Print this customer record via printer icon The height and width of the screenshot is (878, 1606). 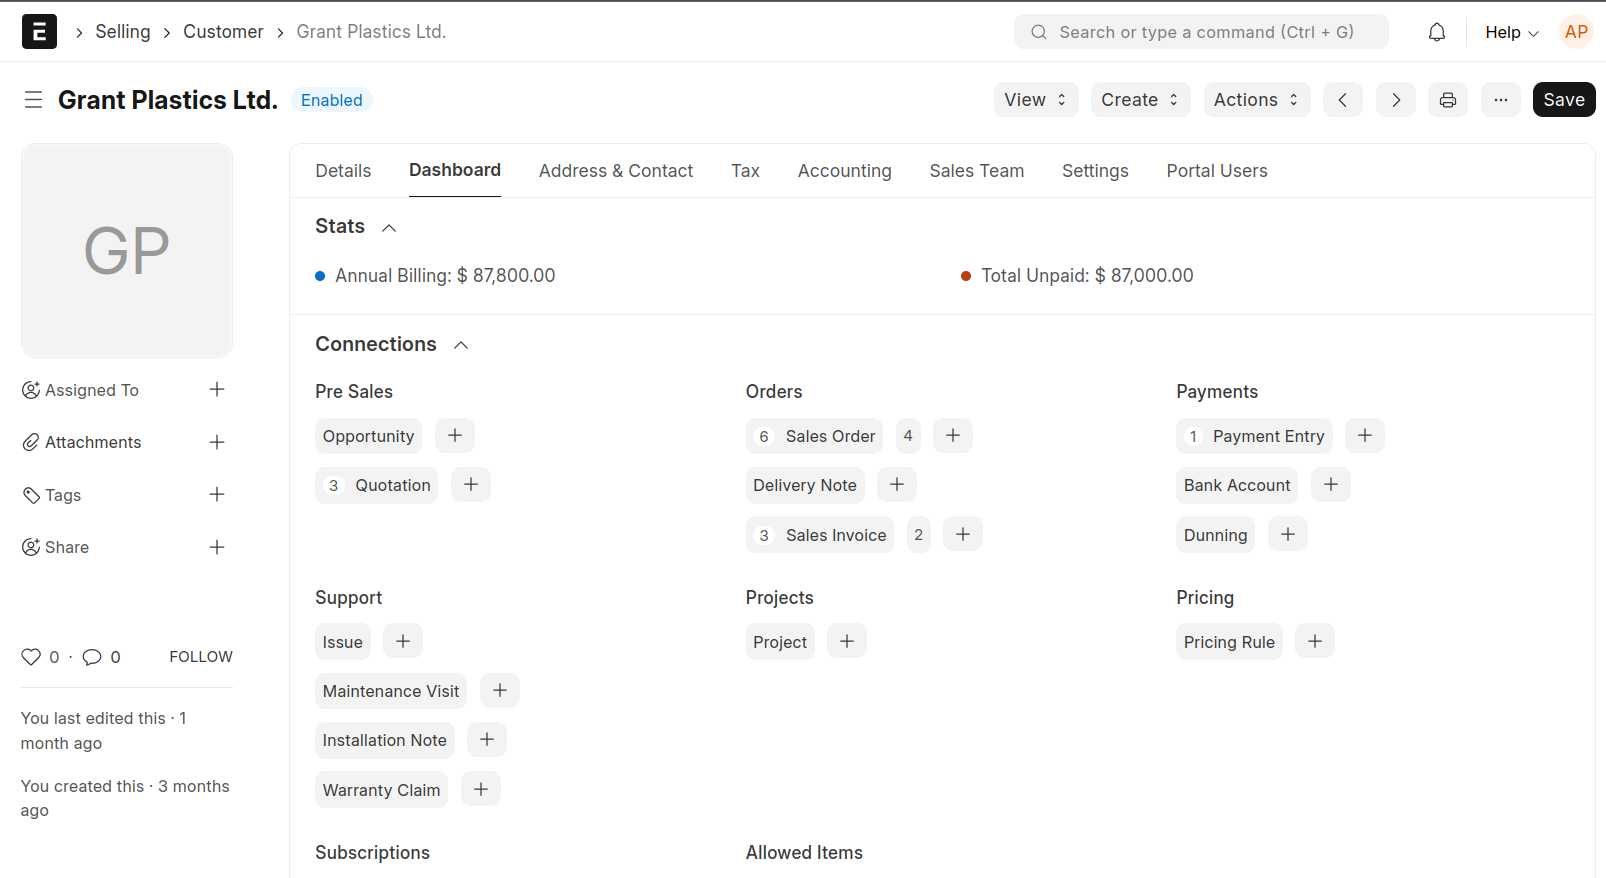(x=1447, y=100)
